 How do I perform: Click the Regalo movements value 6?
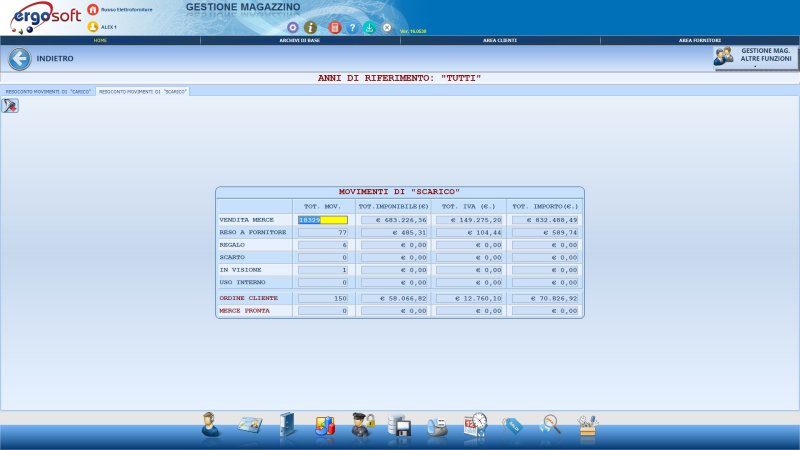pyautogui.click(x=323, y=245)
